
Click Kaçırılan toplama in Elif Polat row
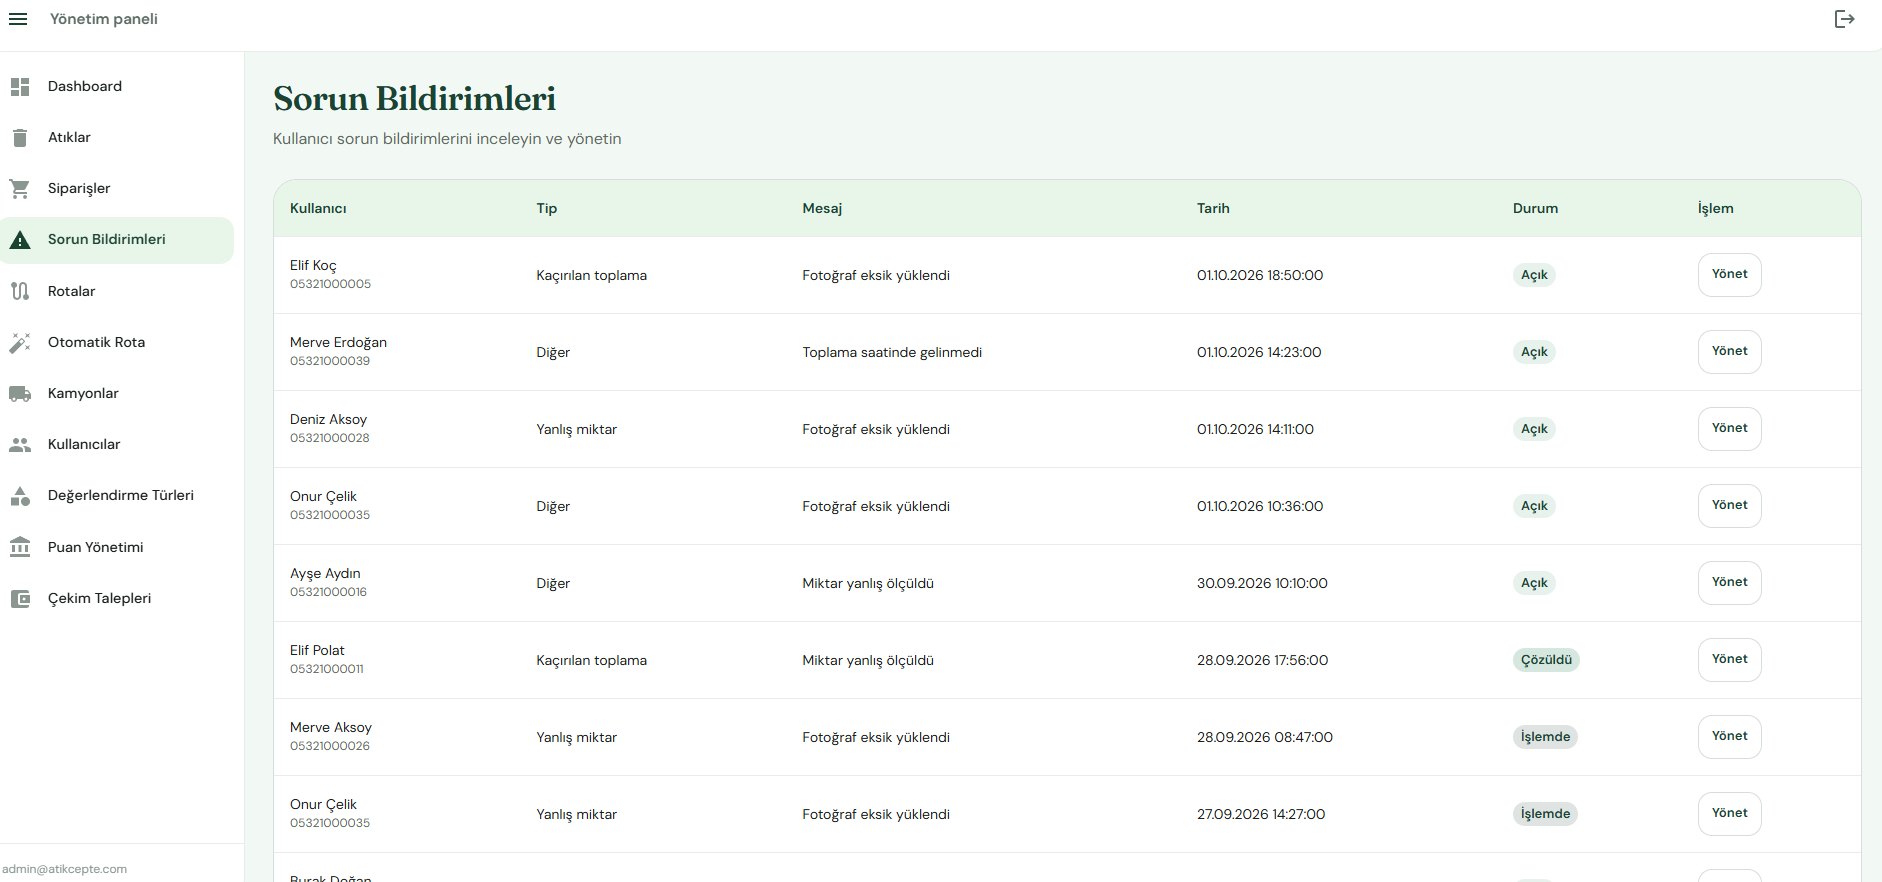point(591,660)
